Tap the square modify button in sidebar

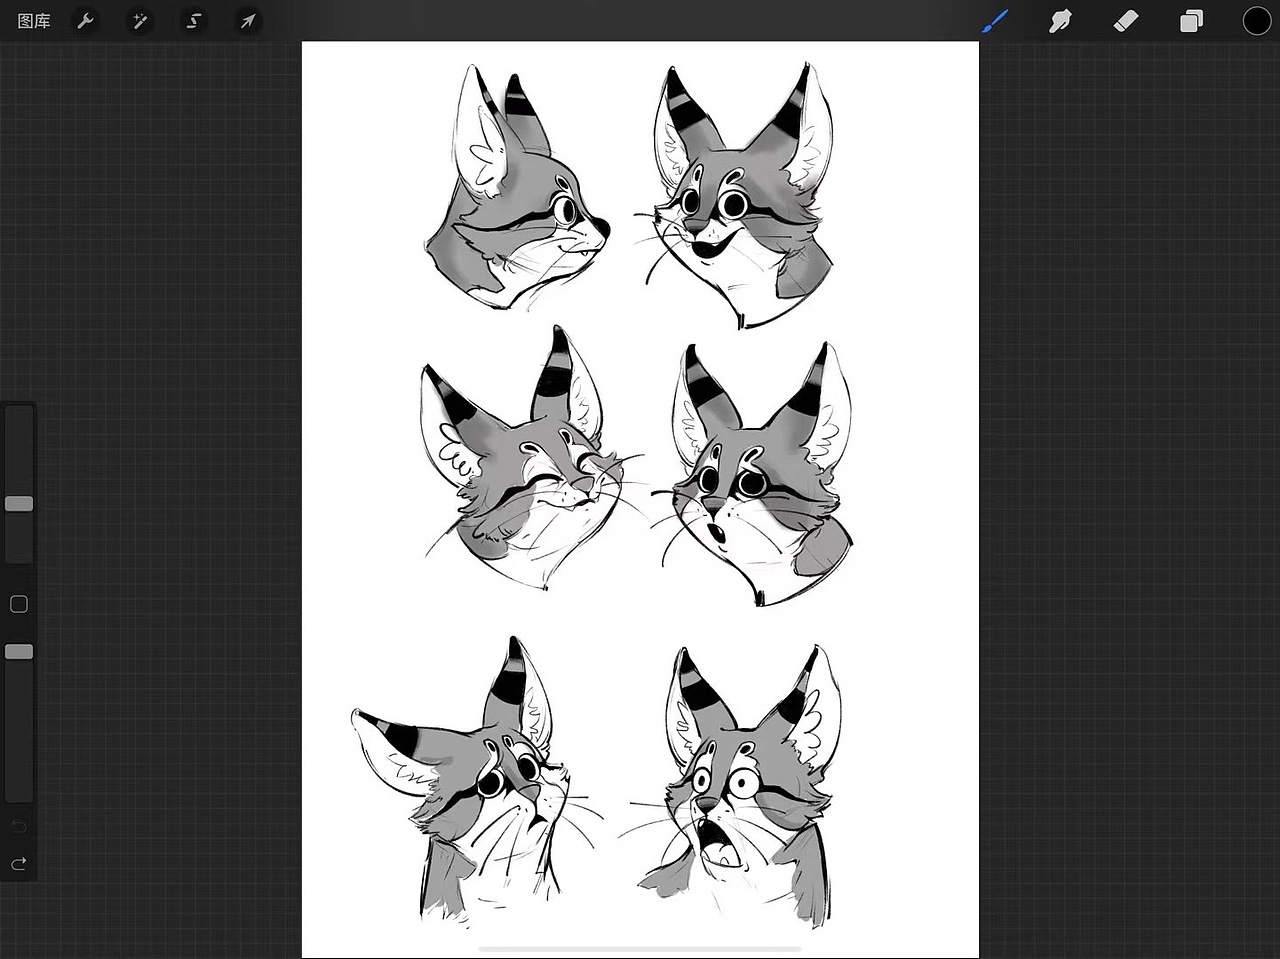(x=19, y=604)
